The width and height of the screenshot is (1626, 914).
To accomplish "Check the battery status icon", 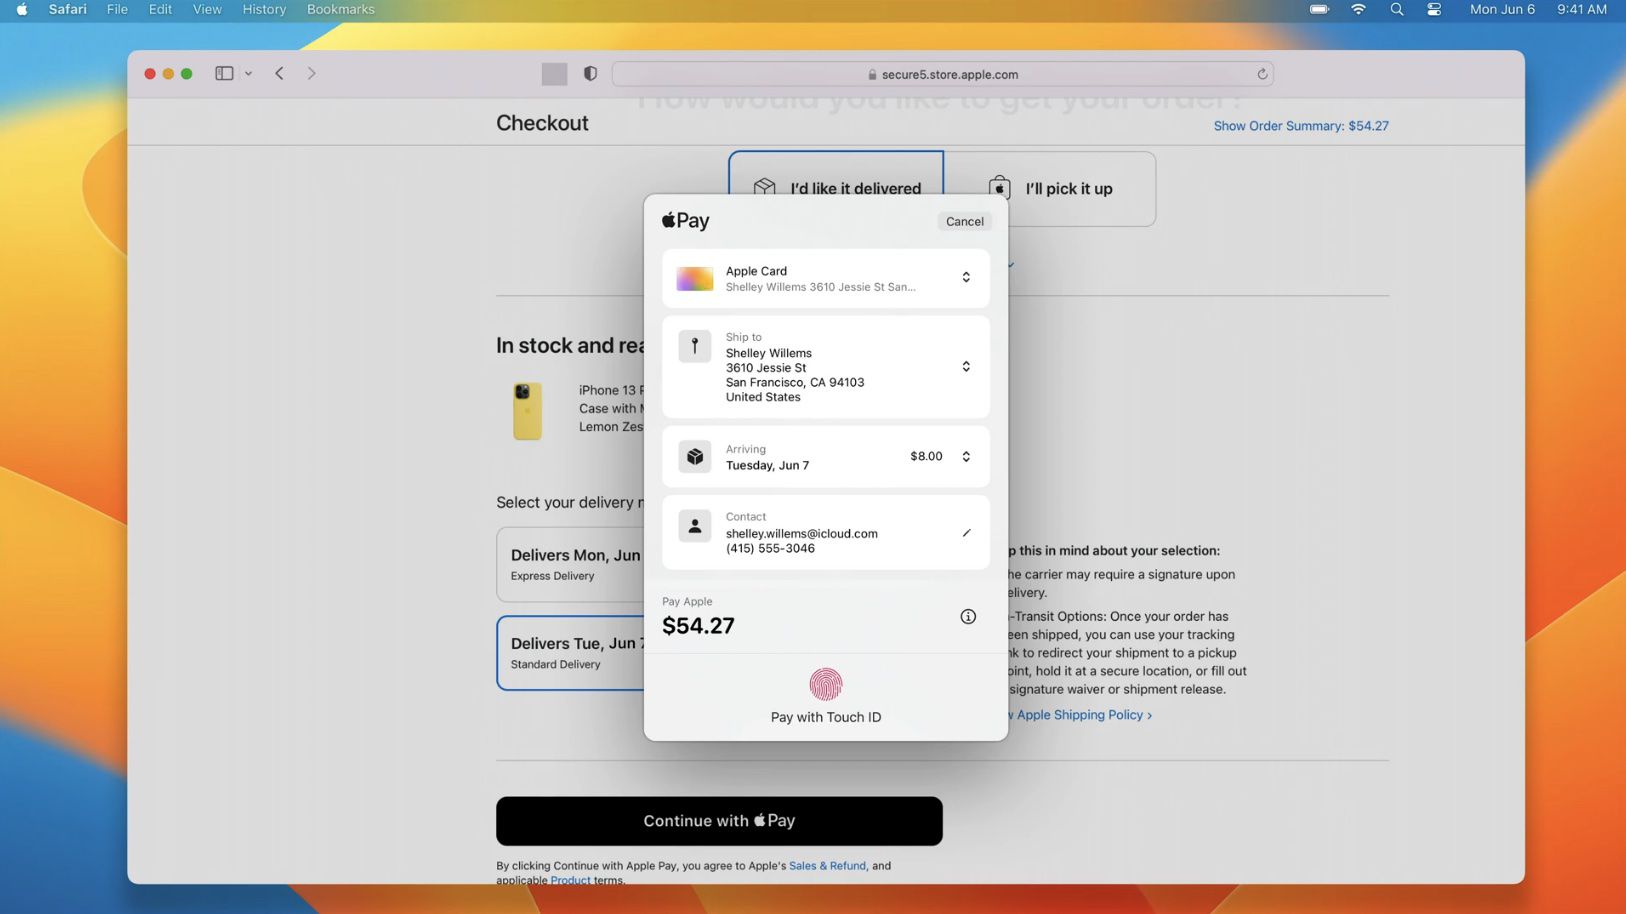I will [1319, 9].
